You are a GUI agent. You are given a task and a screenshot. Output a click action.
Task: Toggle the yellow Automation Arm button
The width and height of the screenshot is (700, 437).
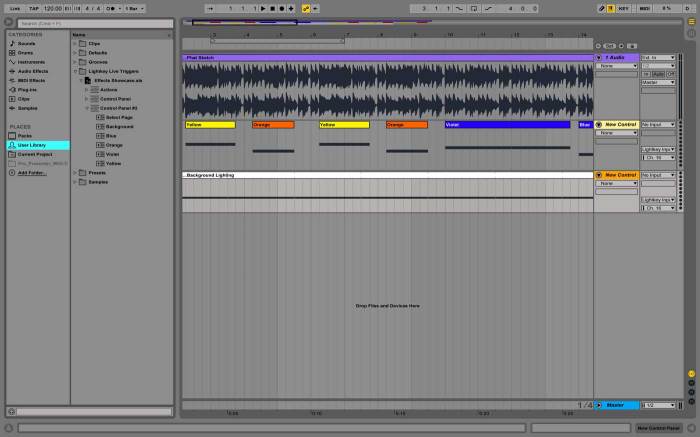click(x=306, y=8)
